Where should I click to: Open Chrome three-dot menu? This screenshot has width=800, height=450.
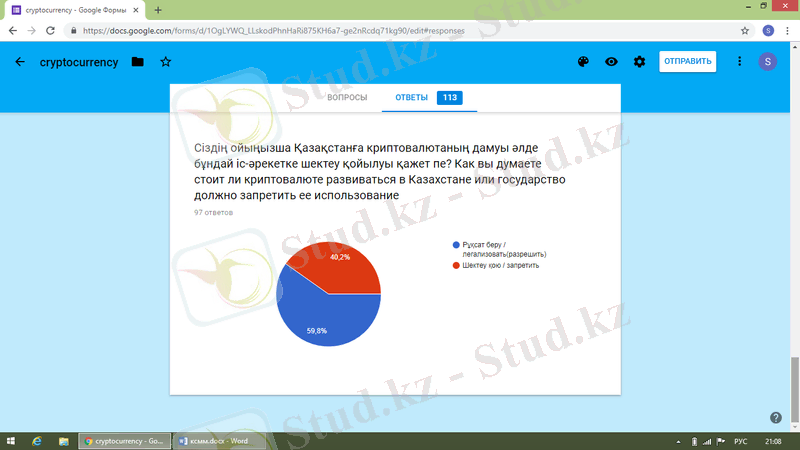(787, 31)
